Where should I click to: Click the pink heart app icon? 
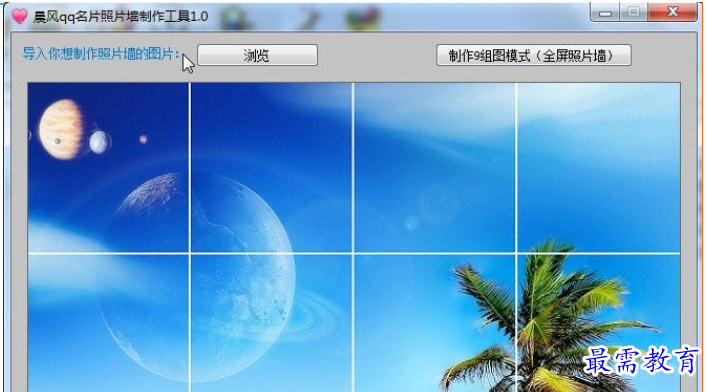click(19, 17)
